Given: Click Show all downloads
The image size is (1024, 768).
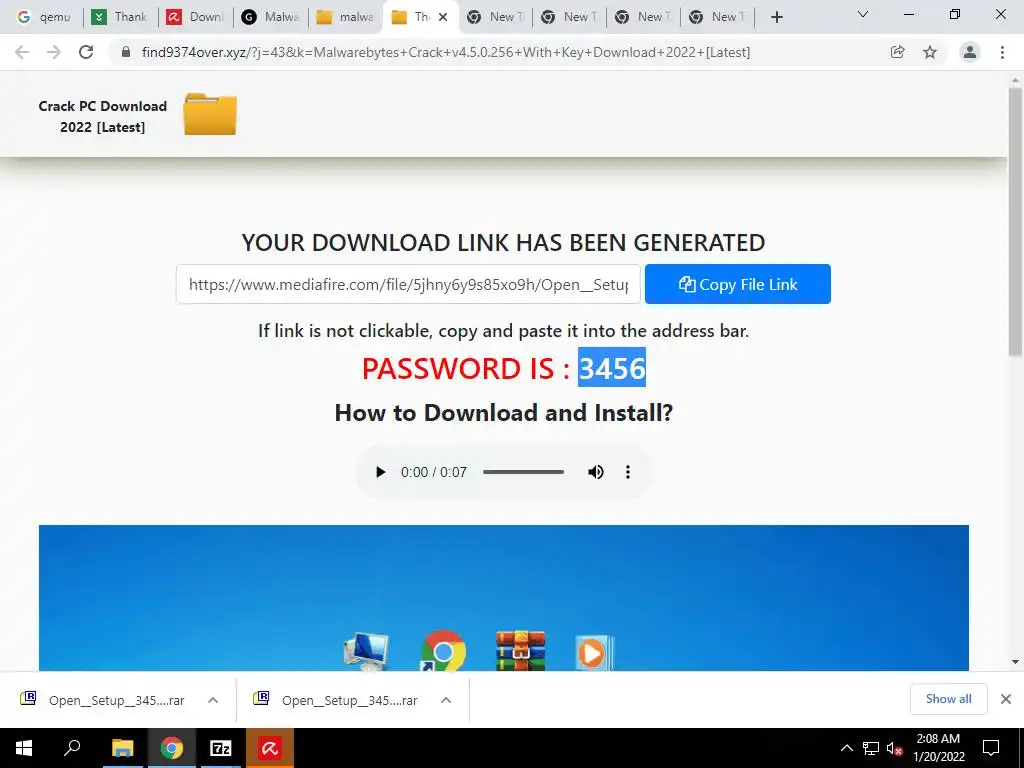Looking at the screenshot, I should pyautogui.click(x=948, y=699).
